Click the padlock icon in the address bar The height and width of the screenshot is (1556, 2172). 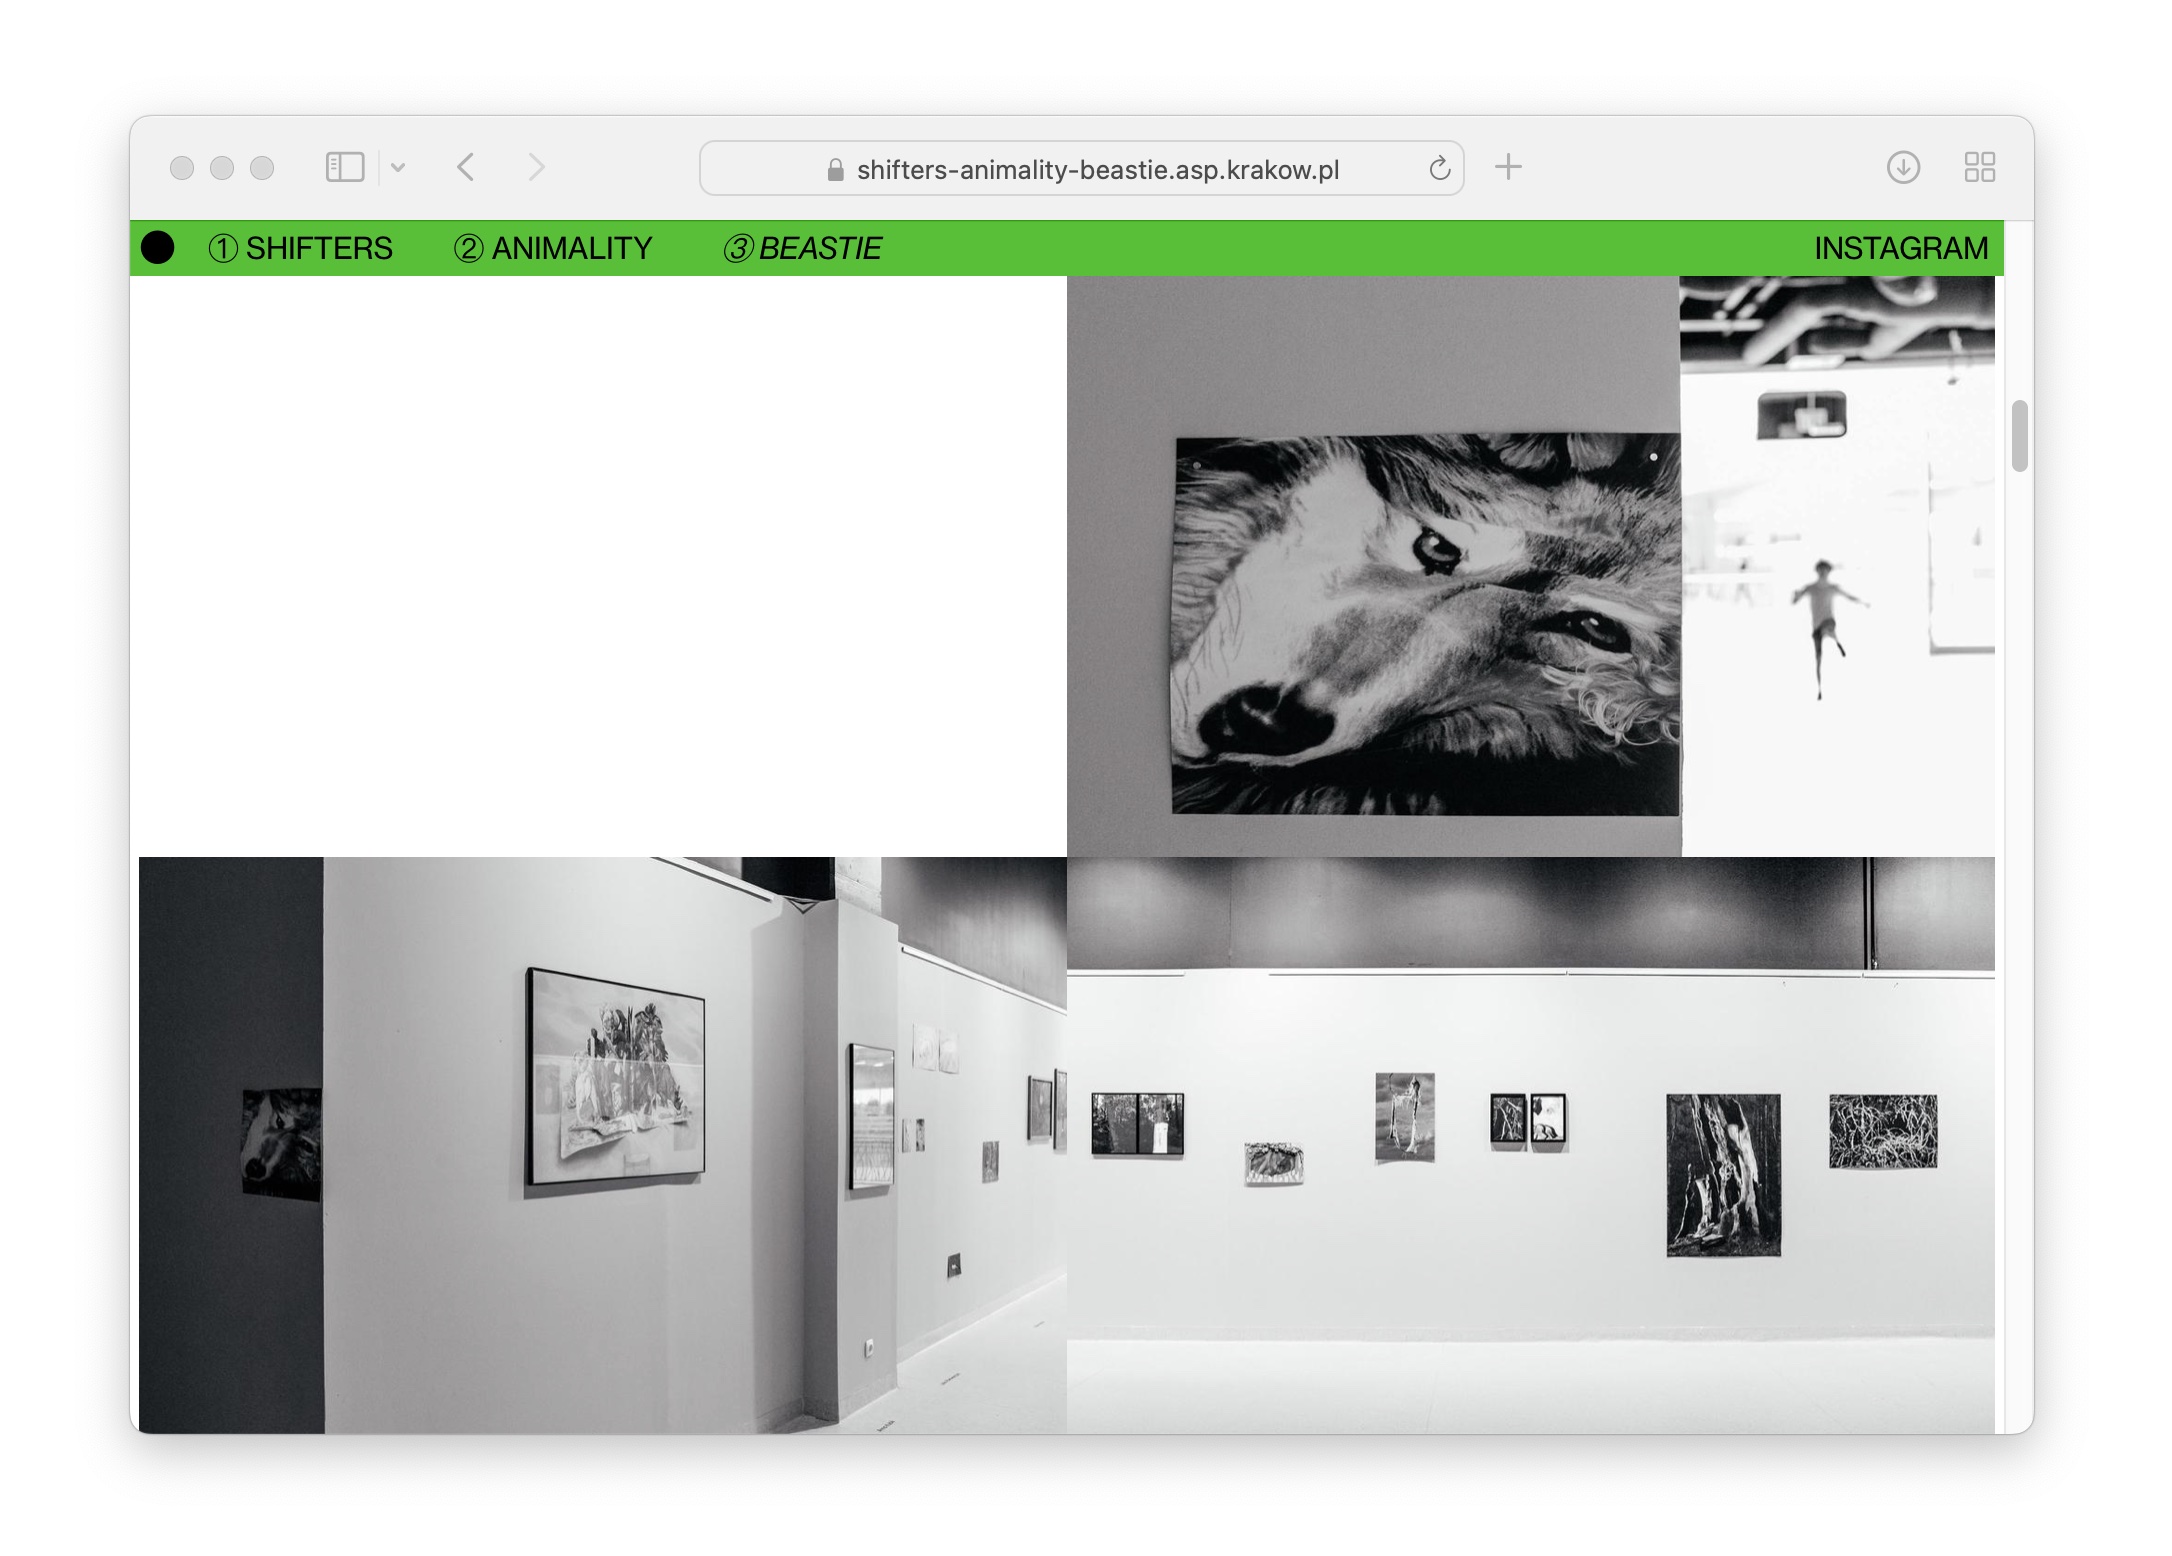pyautogui.click(x=835, y=170)
